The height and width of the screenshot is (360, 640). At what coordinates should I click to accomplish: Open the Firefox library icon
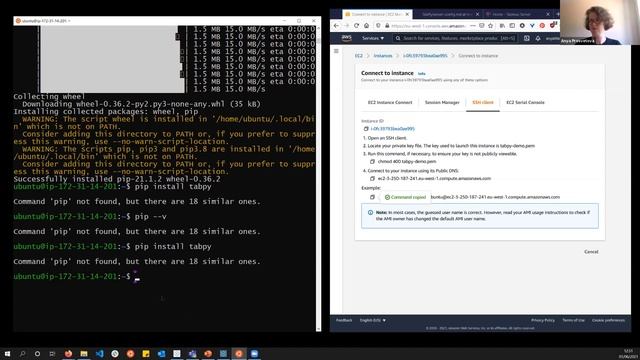click(502, 26)
